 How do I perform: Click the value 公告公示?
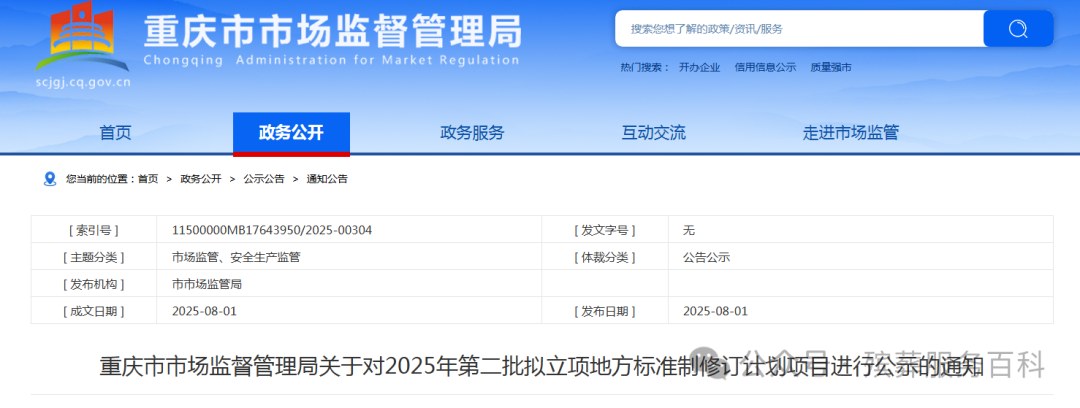point(706,257)
